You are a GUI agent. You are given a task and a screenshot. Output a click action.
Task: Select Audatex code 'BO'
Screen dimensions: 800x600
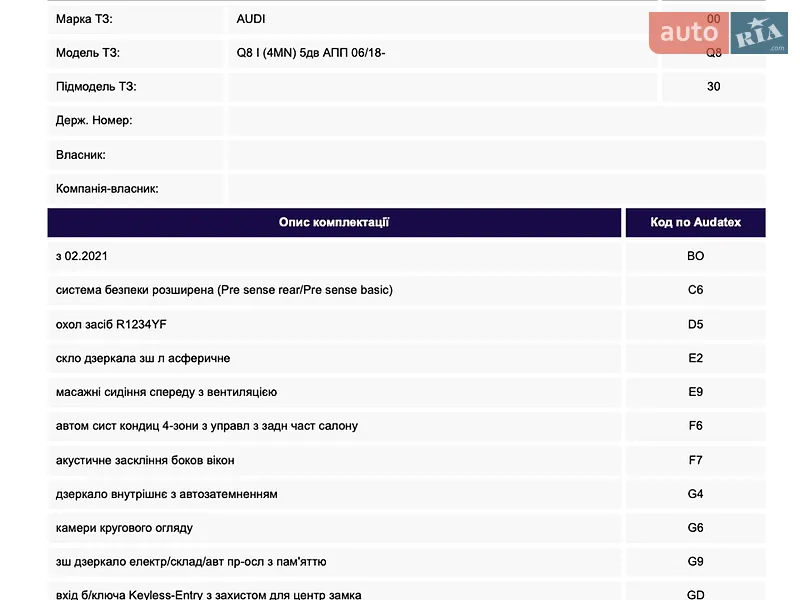pyautogui.click(x=695, y=256)
